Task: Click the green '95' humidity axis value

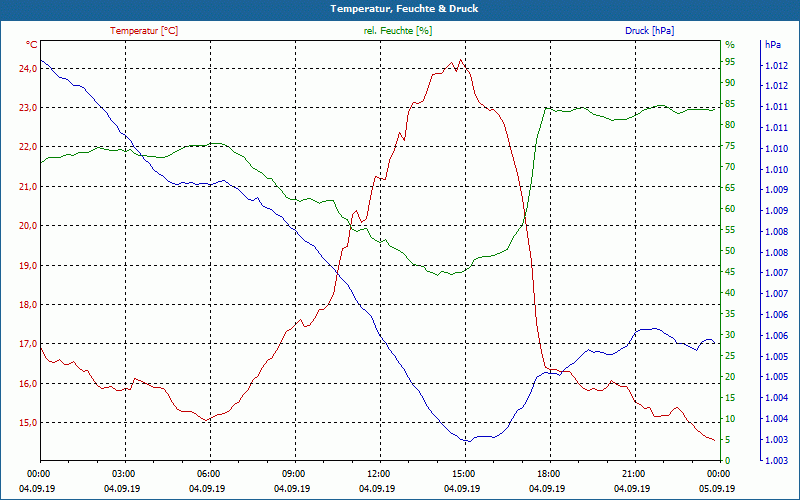Action: pyautogui.click(x=730, y=62)
